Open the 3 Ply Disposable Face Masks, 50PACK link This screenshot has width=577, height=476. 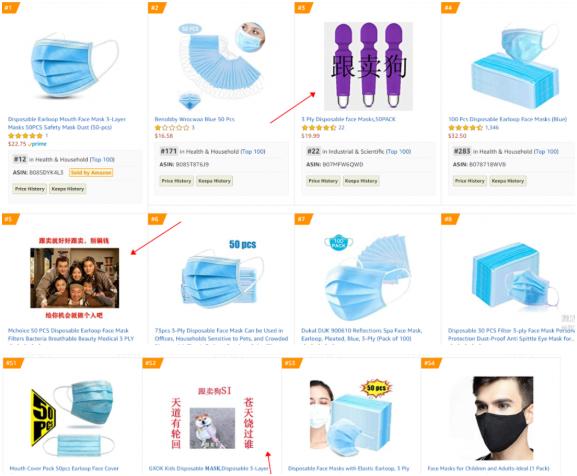coord(348,119)
